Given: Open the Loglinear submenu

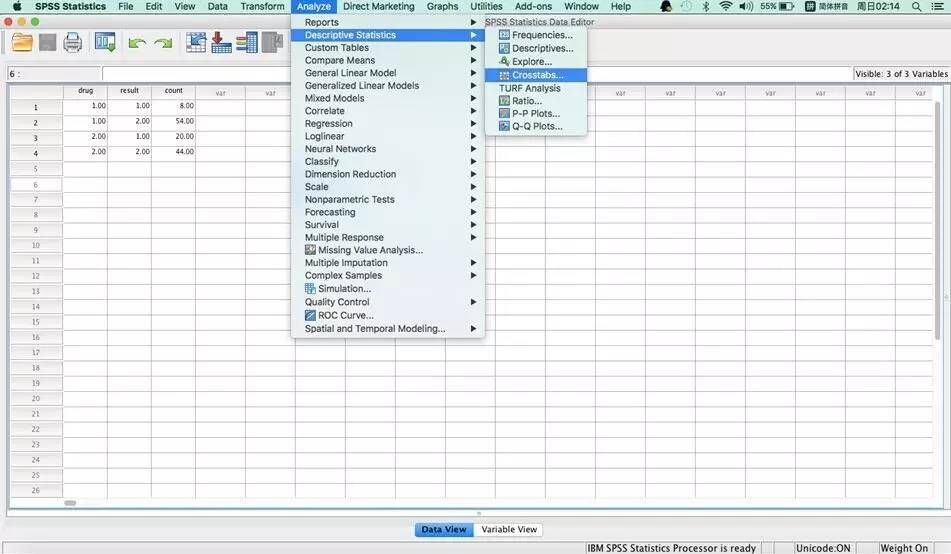Looking at the screenshot, I should pyautogui.click(x=388, y=136).
